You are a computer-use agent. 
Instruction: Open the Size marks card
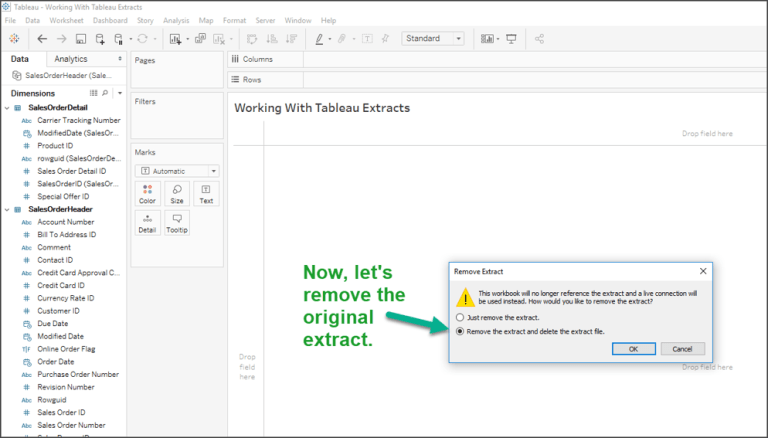coord(176,193)
